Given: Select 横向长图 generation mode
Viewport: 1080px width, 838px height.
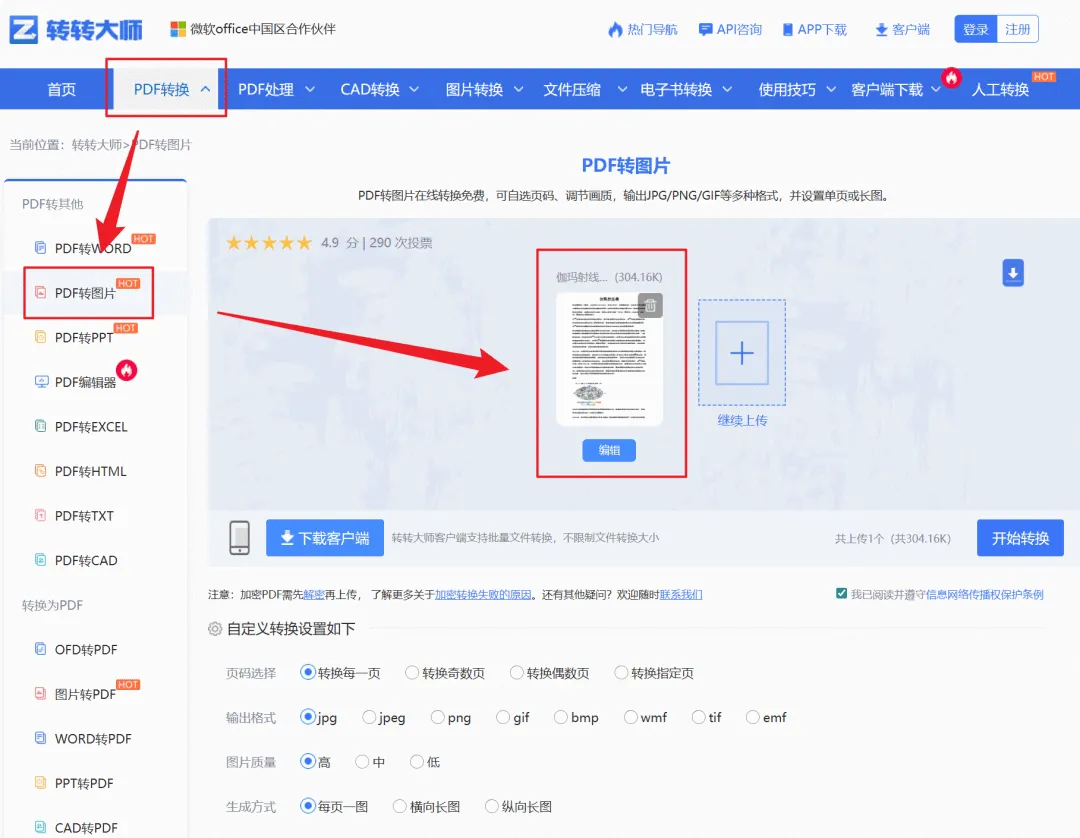Looking at the screenshot, I should point(399,806).
